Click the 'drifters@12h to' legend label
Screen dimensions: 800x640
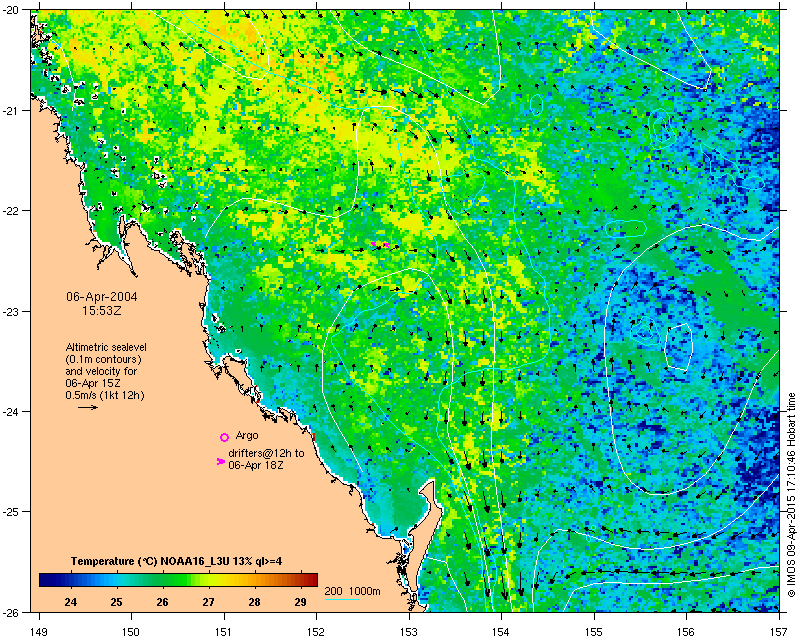[x=266, y=453]
